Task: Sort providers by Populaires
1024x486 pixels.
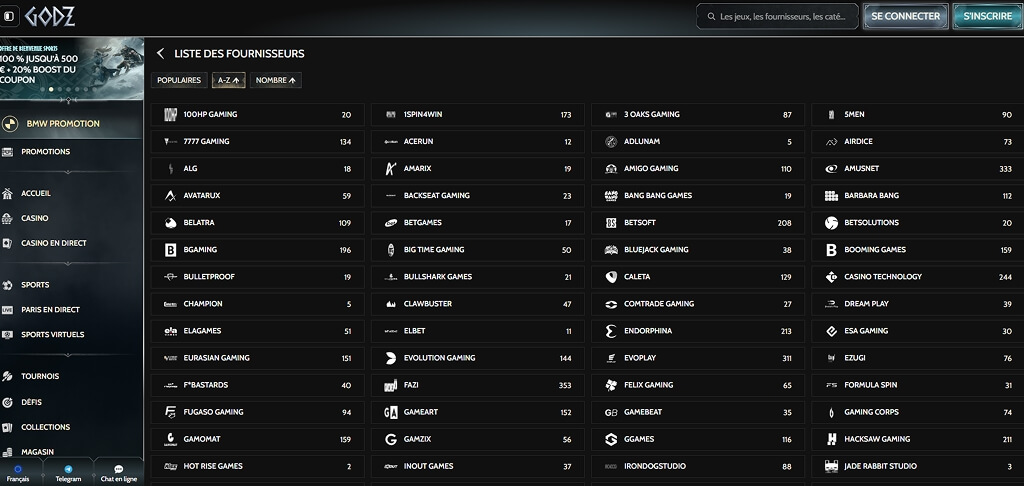Action: coord(179,80)
